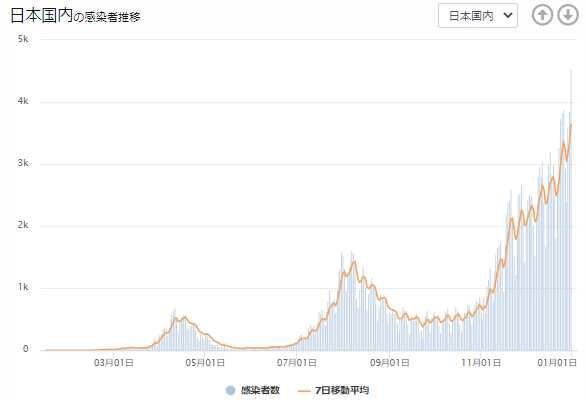This screenshot has height=400, width=586.
Task: Click the dropdown chevron beside 日本国内
Action: click(x=508, y=15)
